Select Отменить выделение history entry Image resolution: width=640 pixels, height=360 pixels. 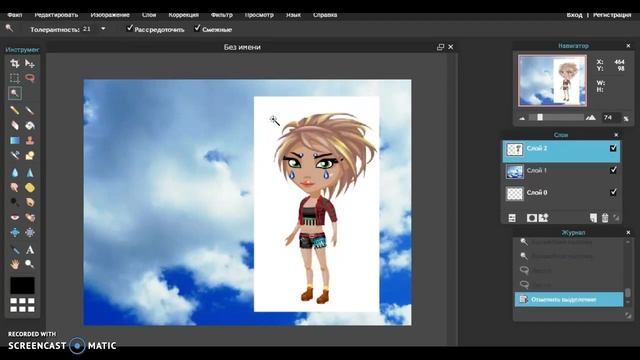click(x=569, y=300)
